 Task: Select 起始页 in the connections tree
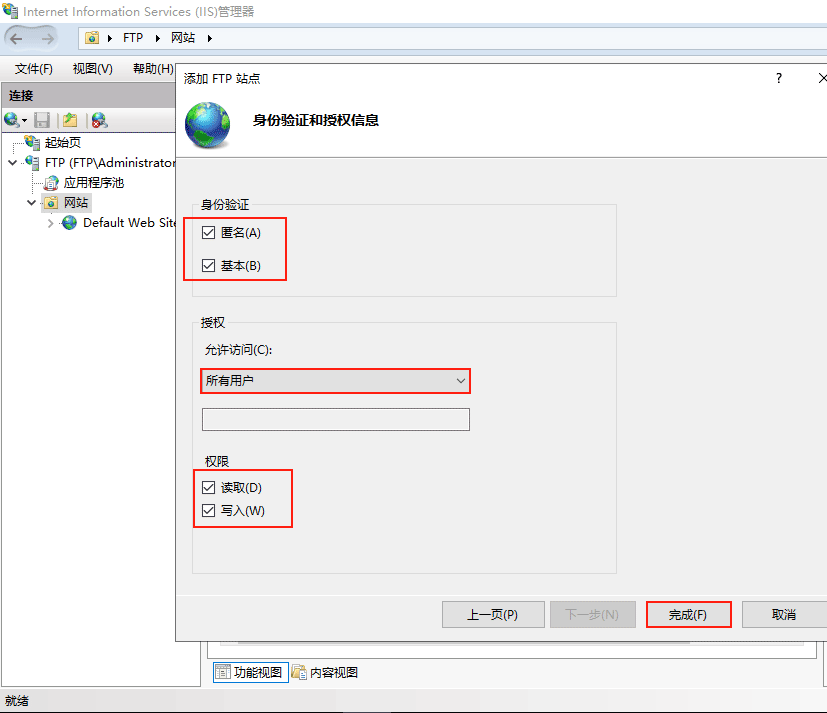(63, 142)
